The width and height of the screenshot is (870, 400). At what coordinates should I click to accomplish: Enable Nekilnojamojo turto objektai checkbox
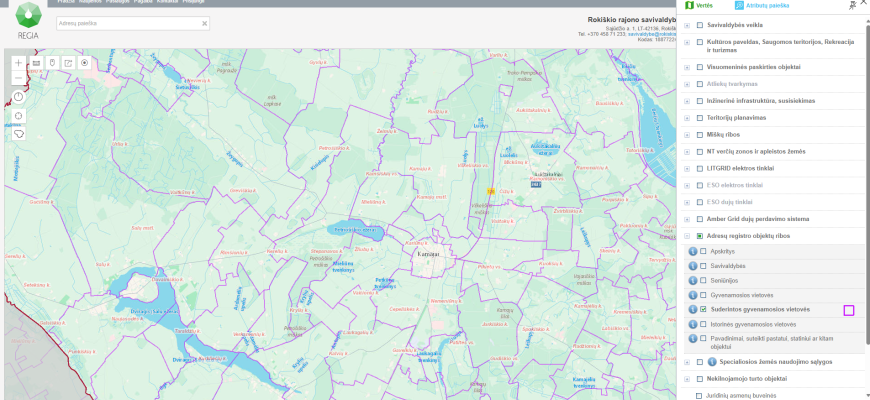click(x=700, y=379)
